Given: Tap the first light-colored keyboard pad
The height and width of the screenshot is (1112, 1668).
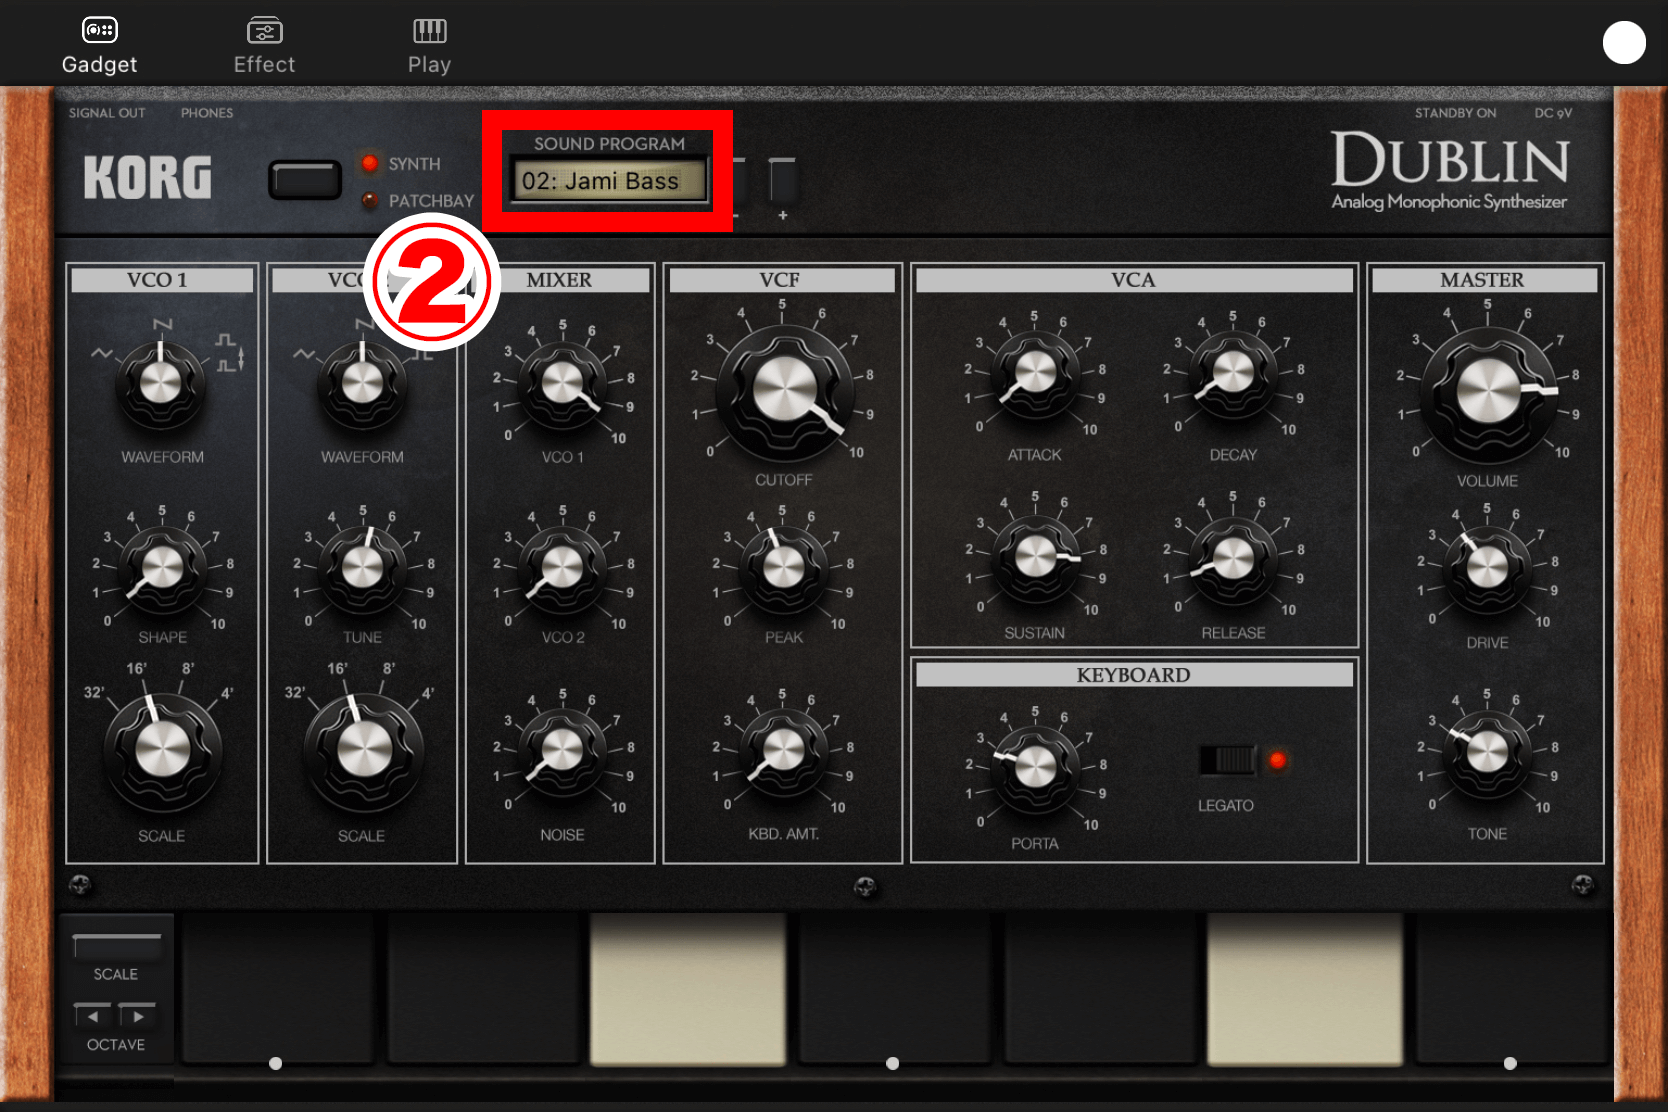Looking at the screenshot, I should (x=687, y=988).
